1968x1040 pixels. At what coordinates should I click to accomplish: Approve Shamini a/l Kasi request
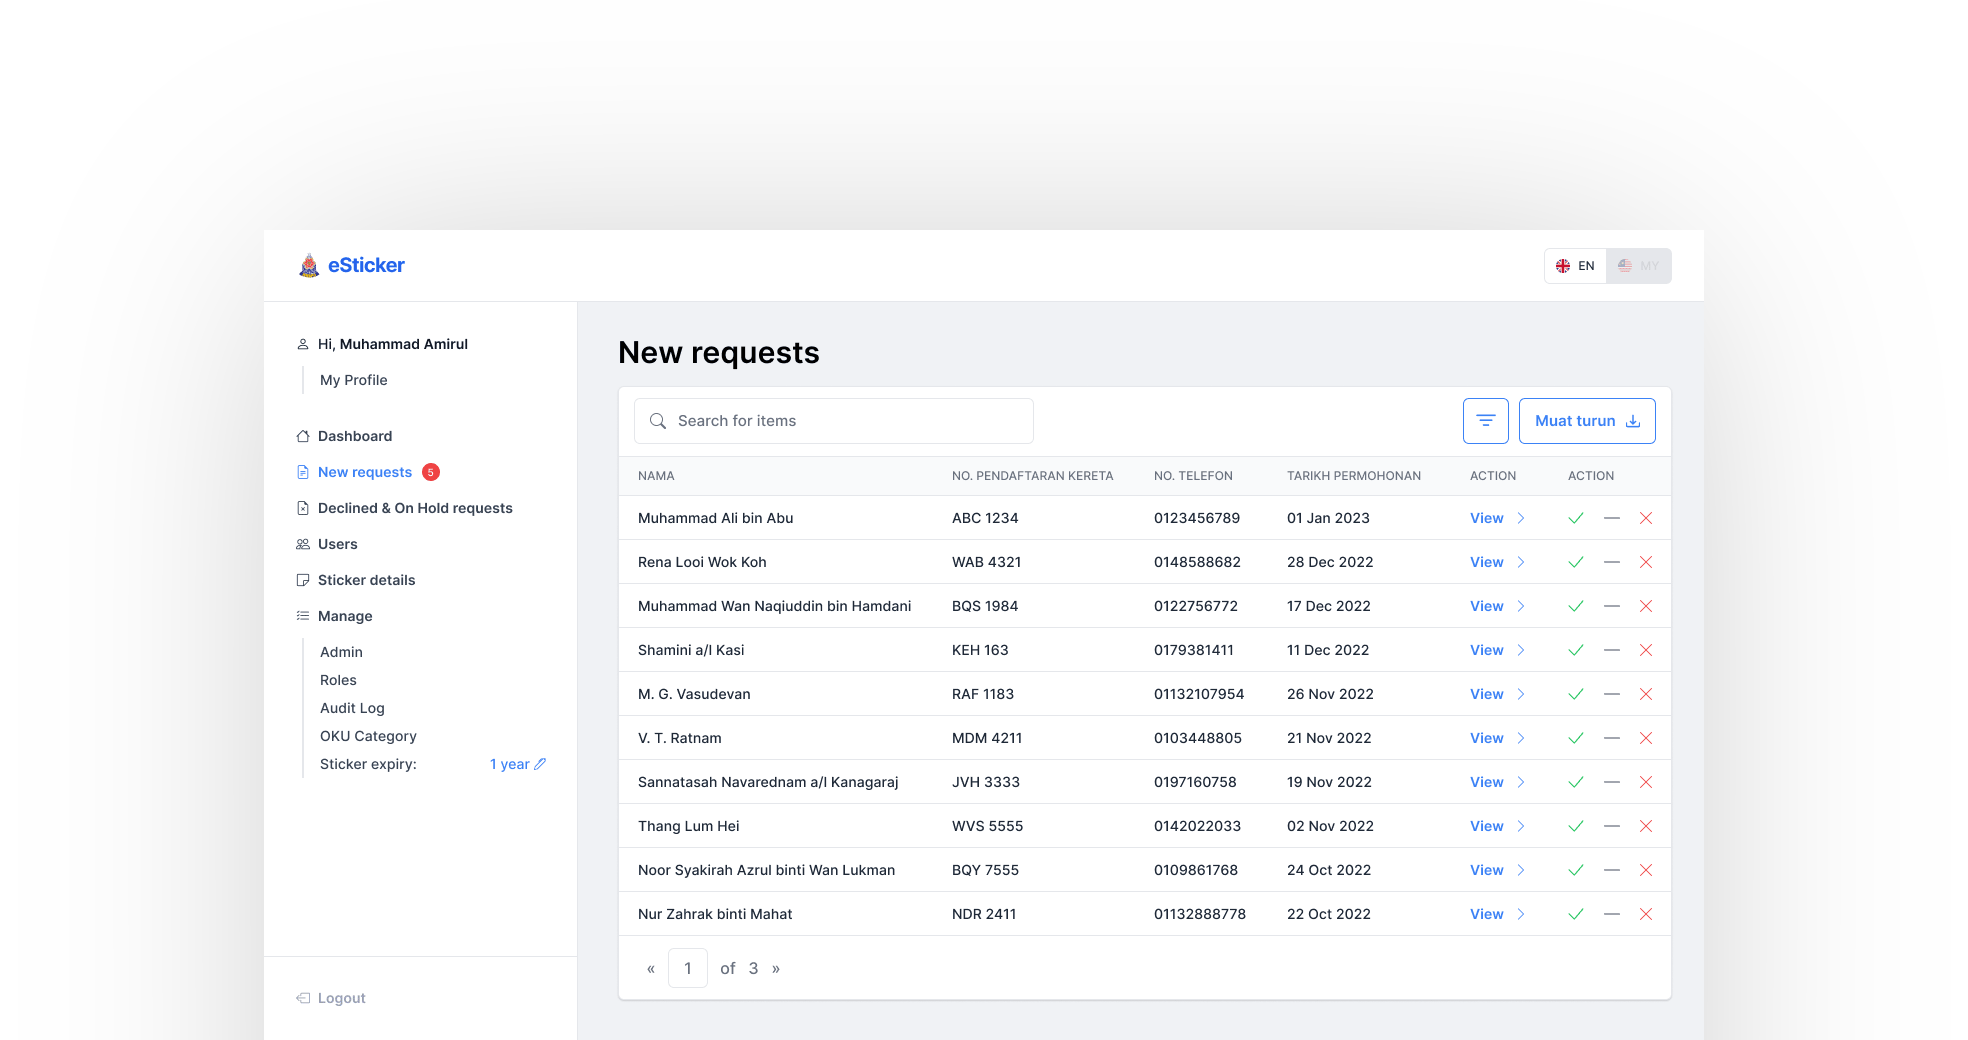(x=1576, y=650)
